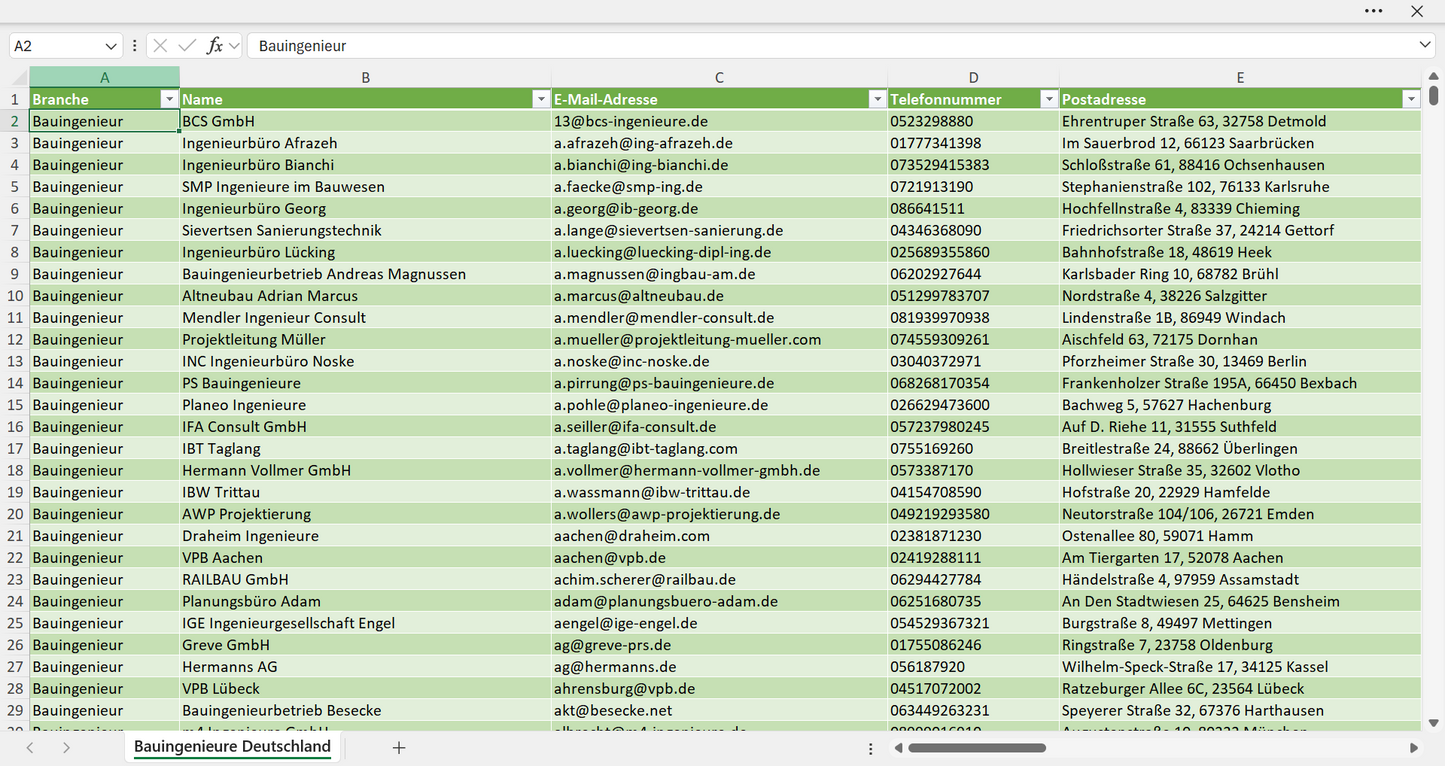The width and height of the screenshot is (1445, 766).
Task: Open the Name Box dropdown arrow
Action: 111,46
